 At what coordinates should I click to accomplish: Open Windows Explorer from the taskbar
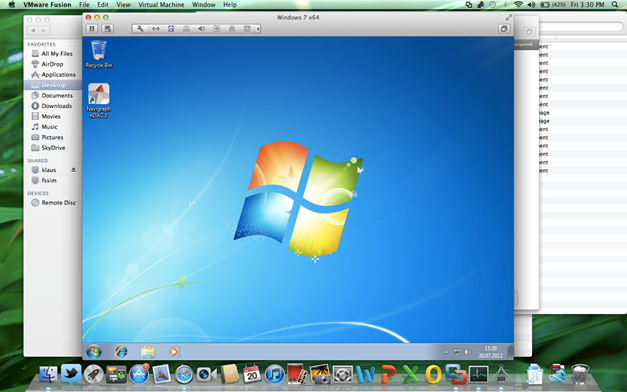pos(148,352)
